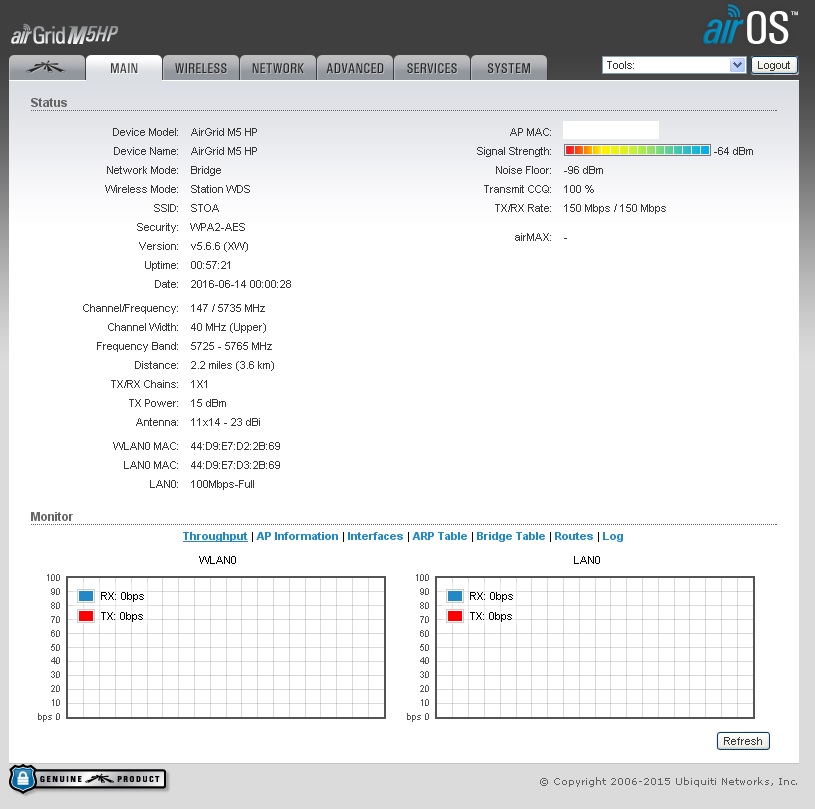Image resolution: width=815 pixels, height=809 pixels.
Task: Click the TX/RX rate 150 Mbps / 150 Mbps
Action: (x=614, y=208)
